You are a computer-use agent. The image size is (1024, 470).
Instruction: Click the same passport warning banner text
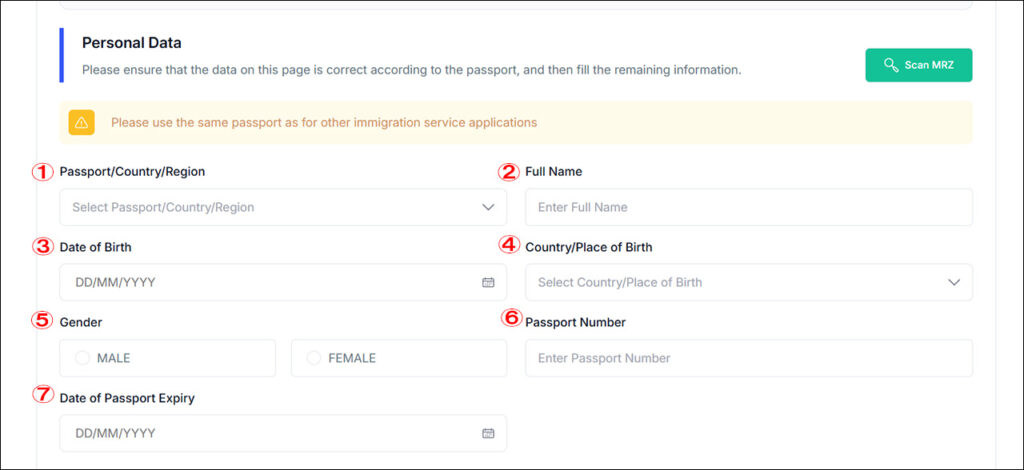click(324, 122)
